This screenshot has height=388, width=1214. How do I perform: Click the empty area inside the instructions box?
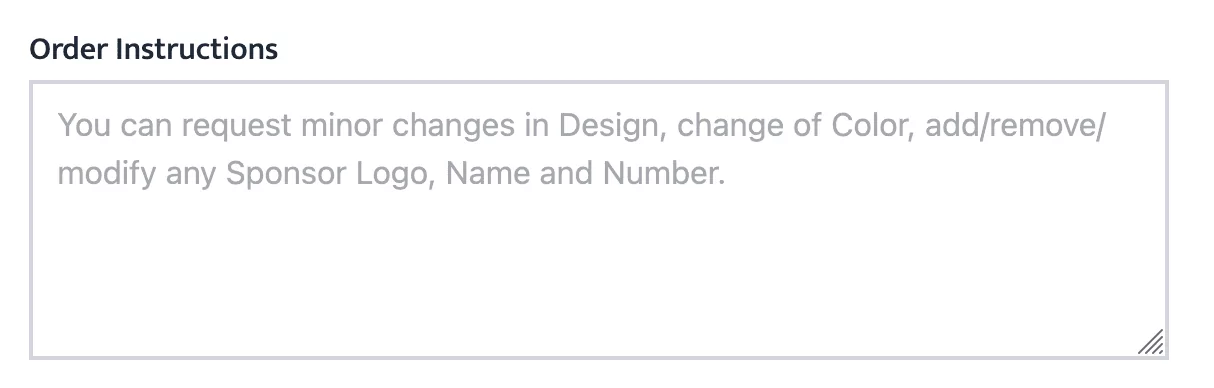click(599, 270)
